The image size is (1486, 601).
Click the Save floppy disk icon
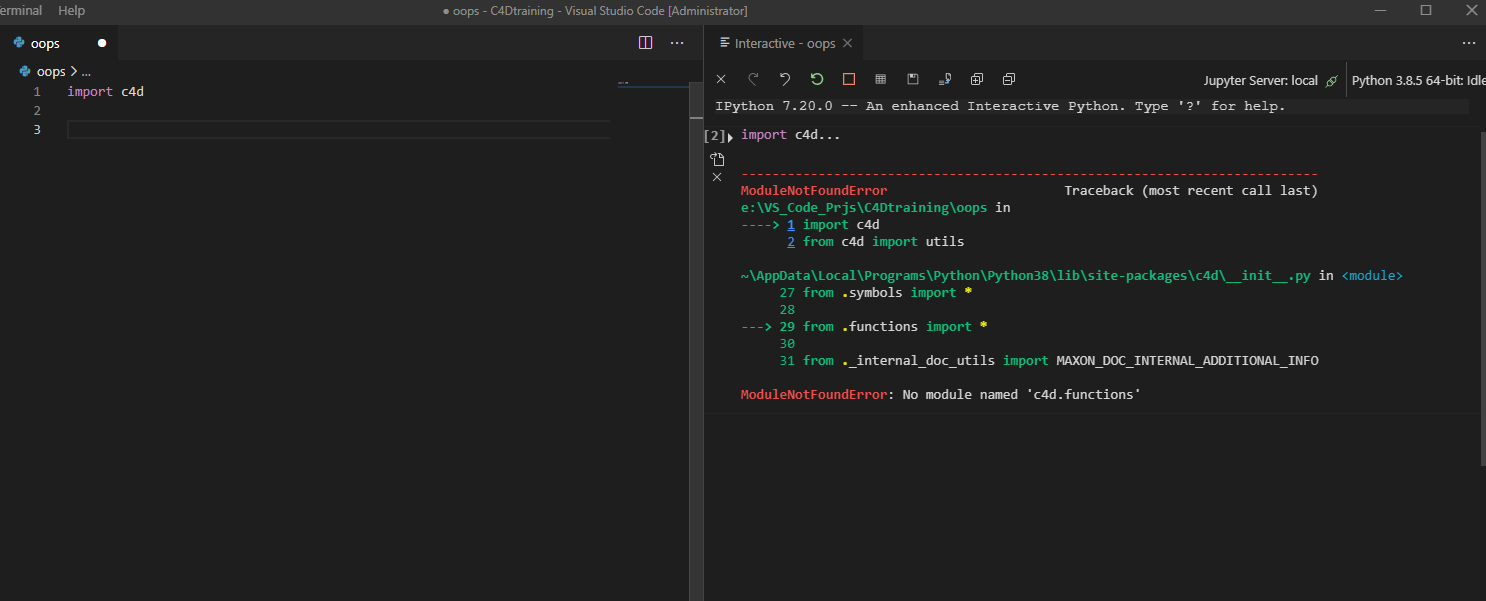[x=913, y=79]
